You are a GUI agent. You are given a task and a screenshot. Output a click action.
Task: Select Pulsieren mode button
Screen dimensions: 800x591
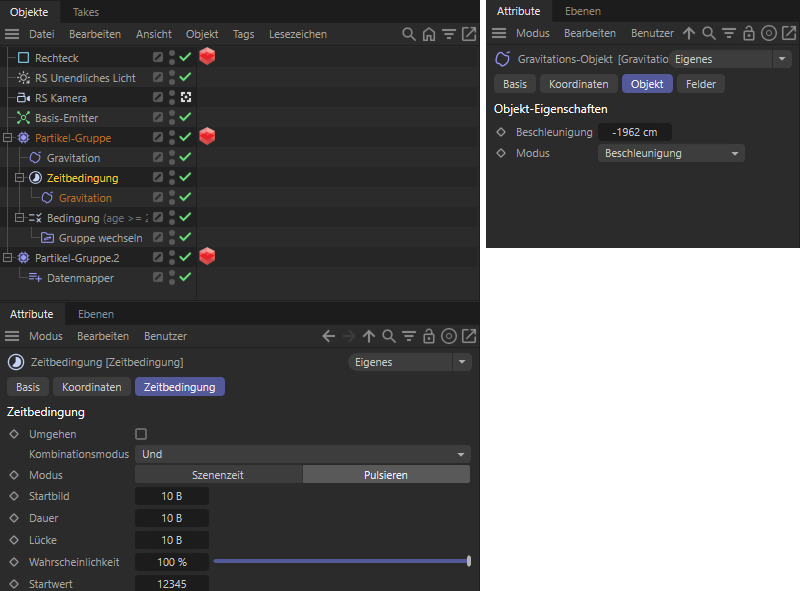tap(386, 475)
